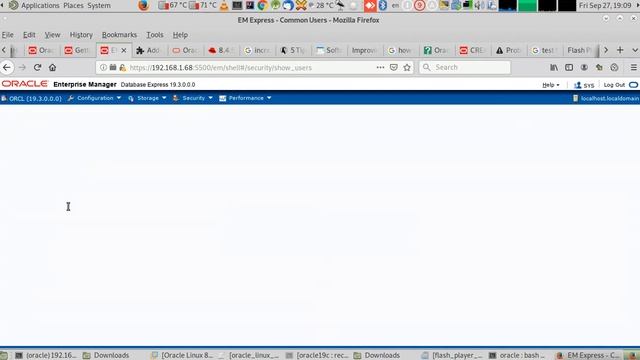640x360 pixels.
Task: Click the Oracle logo
Action: 24,84
